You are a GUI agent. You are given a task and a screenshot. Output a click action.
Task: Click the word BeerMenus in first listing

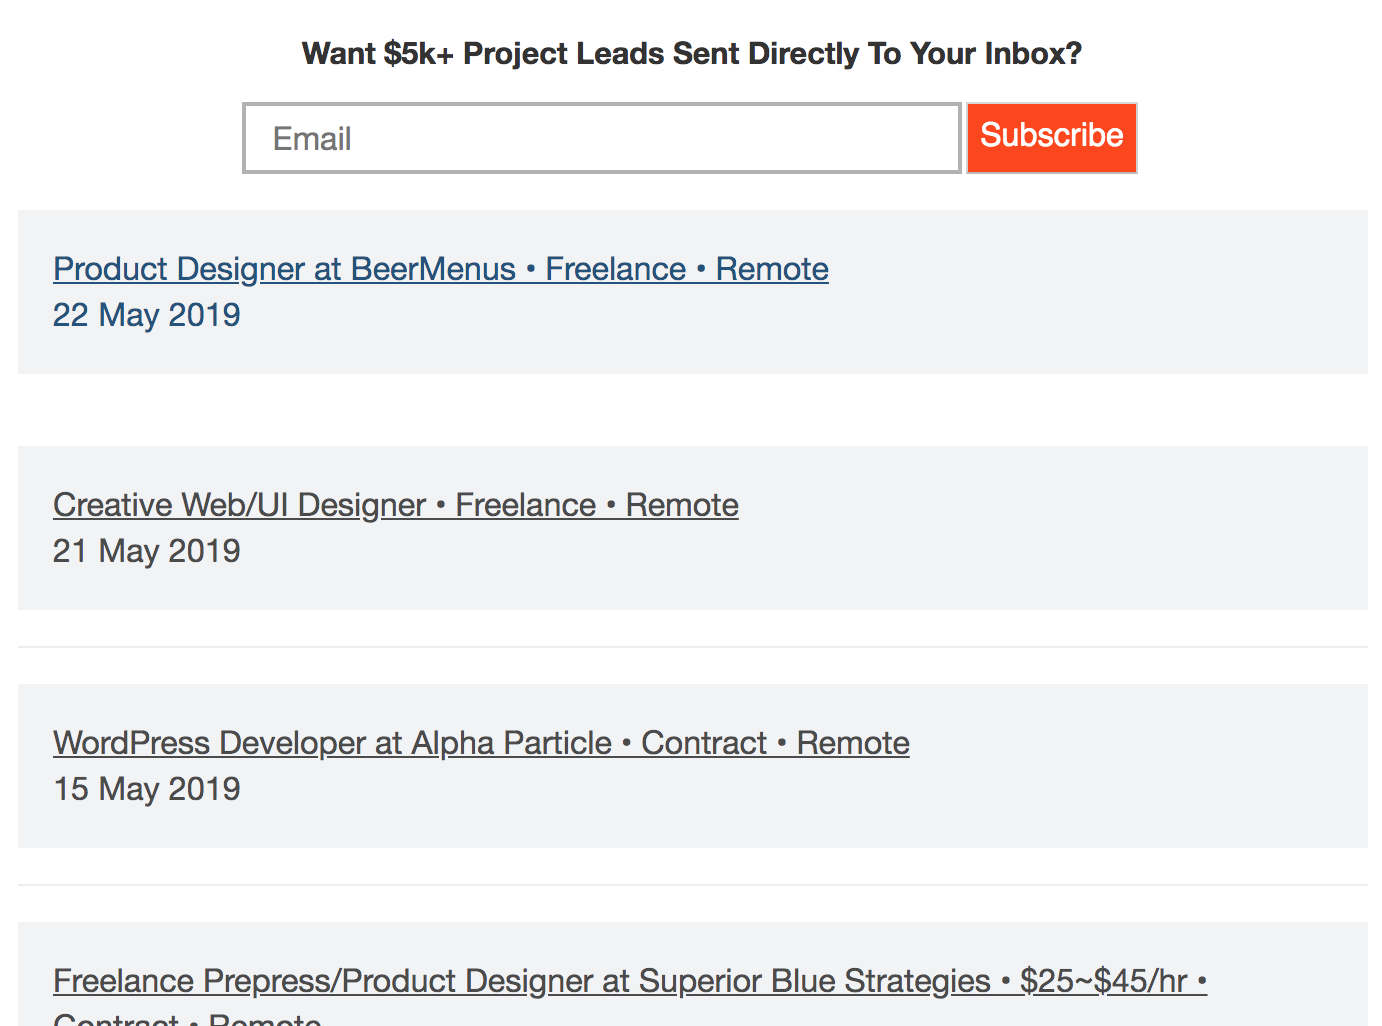433,269
